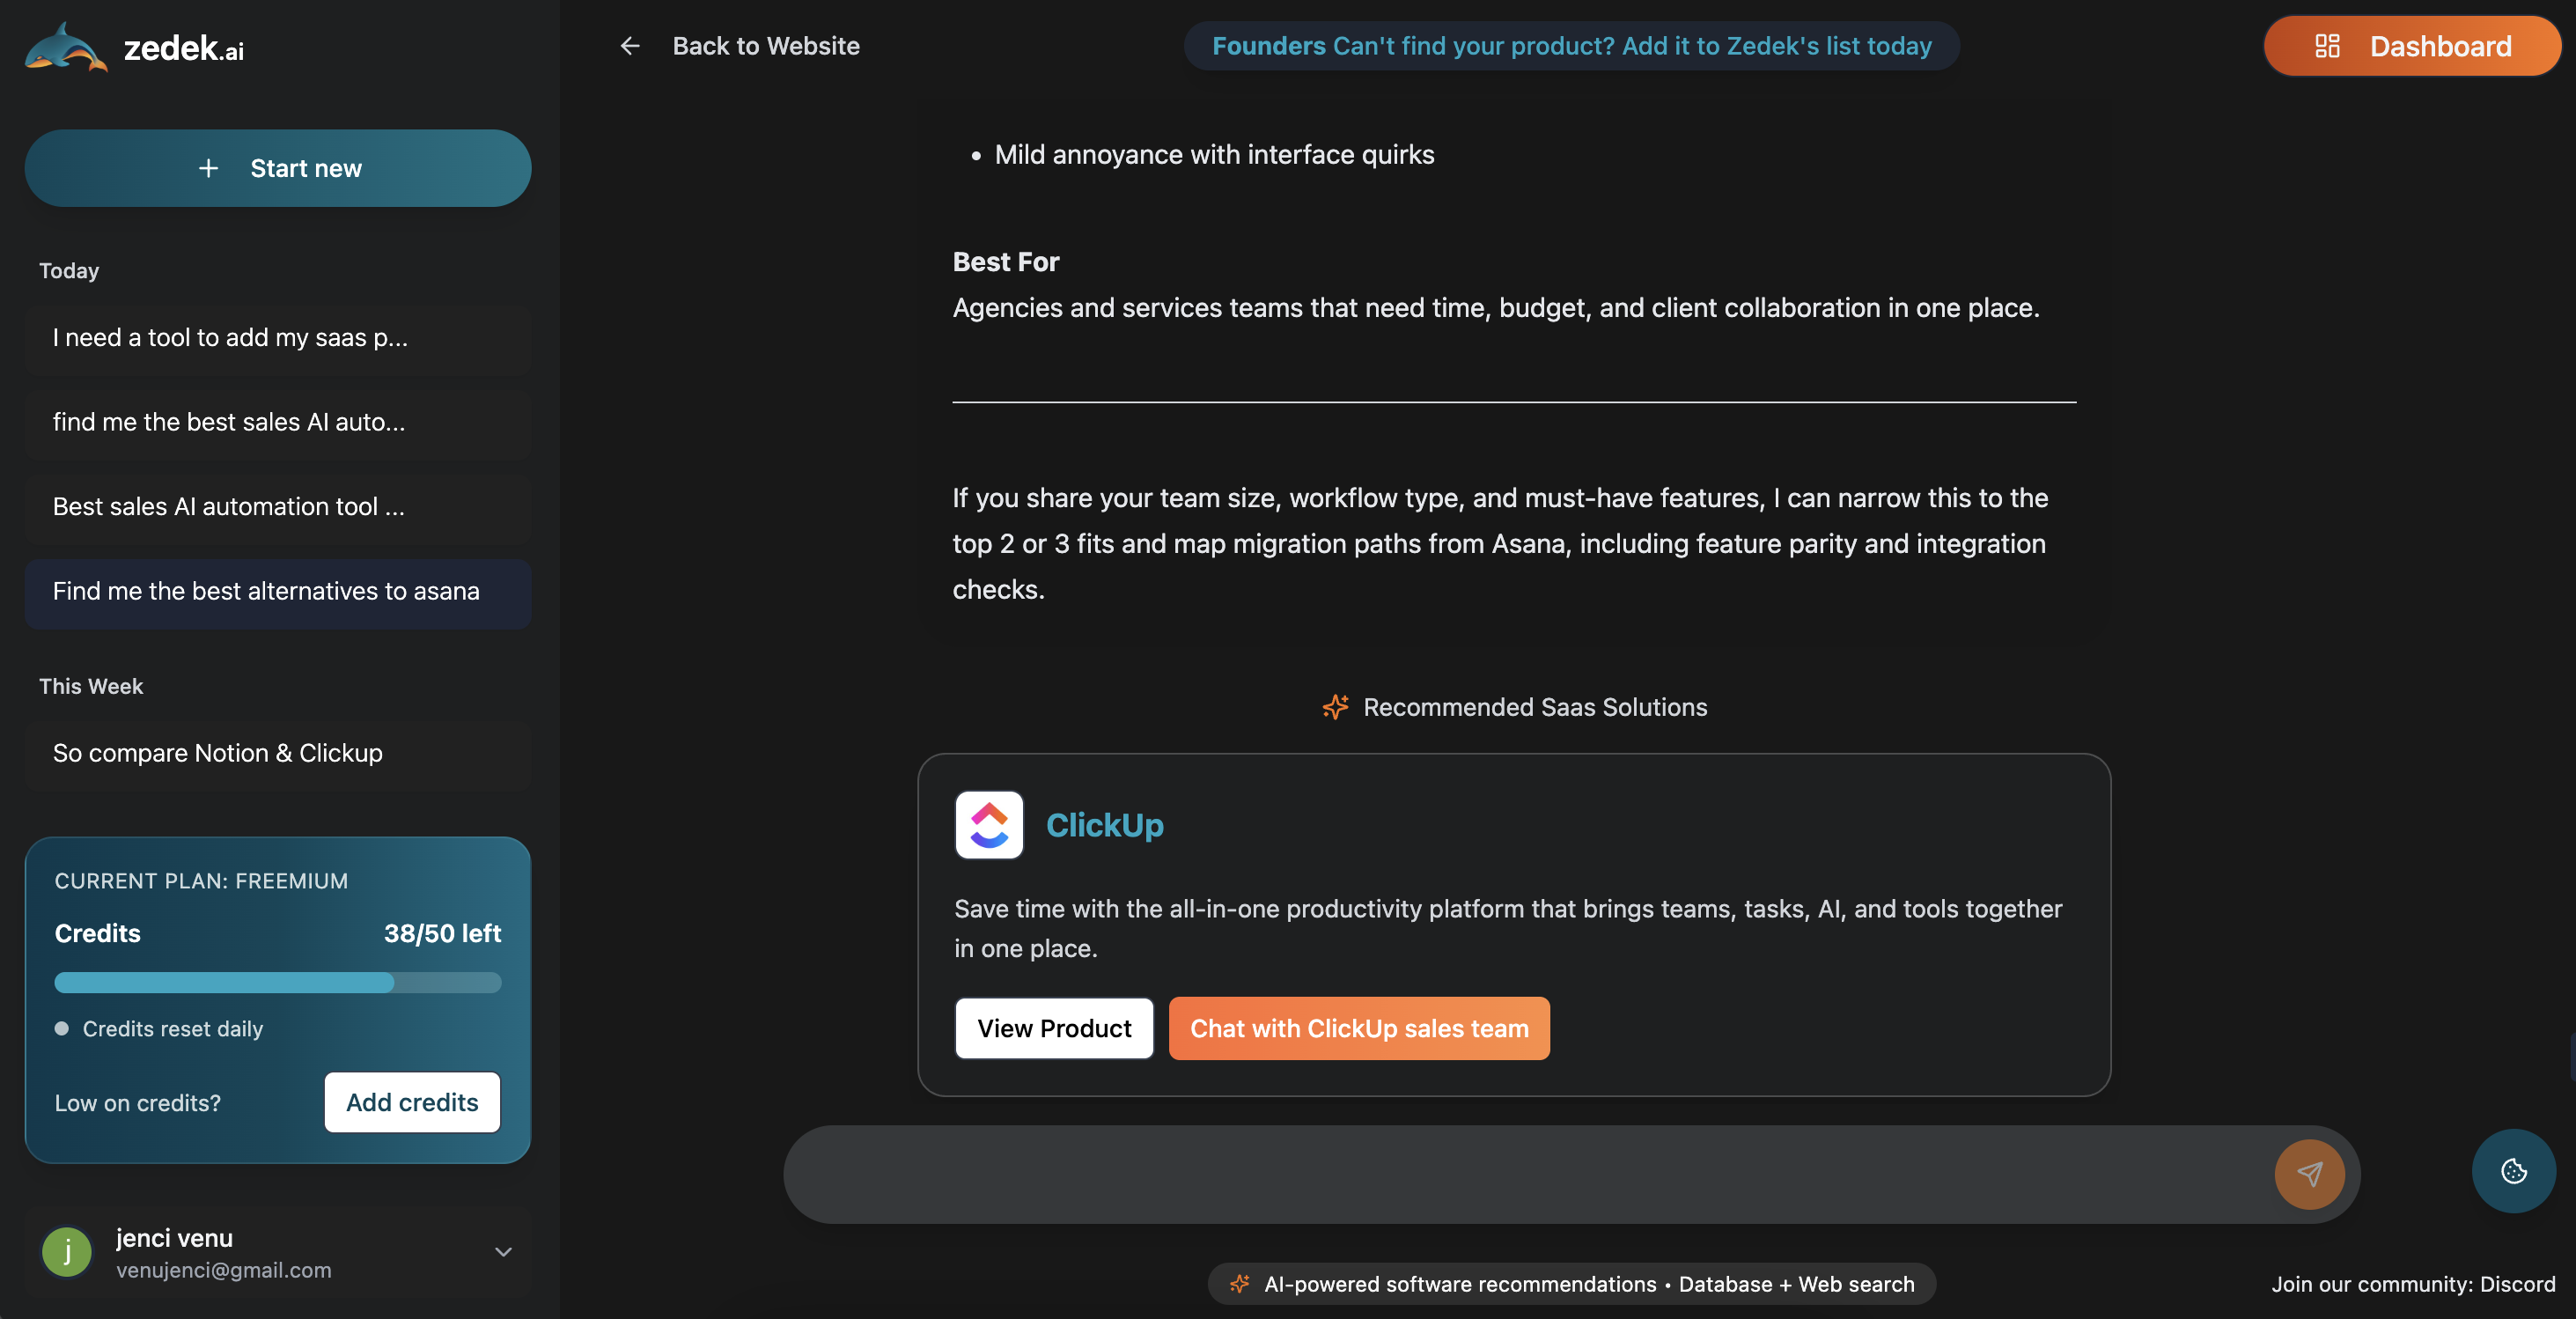The width and height of the screenshot is (2576, 1319).
Task: Click the back arrow beside Back to Website
Action: point(630,46)
